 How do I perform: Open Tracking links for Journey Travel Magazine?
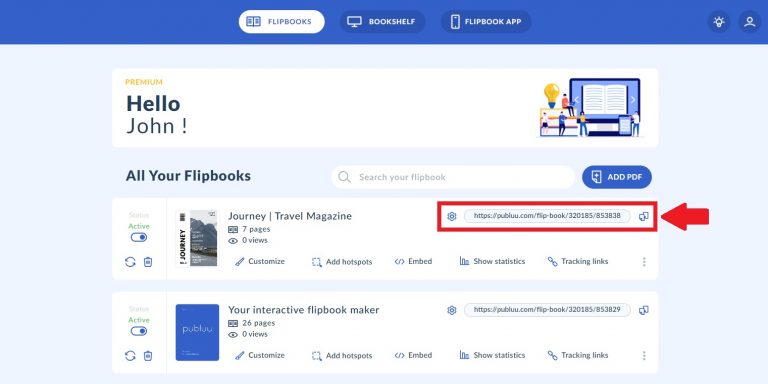(x=578, y=262)
